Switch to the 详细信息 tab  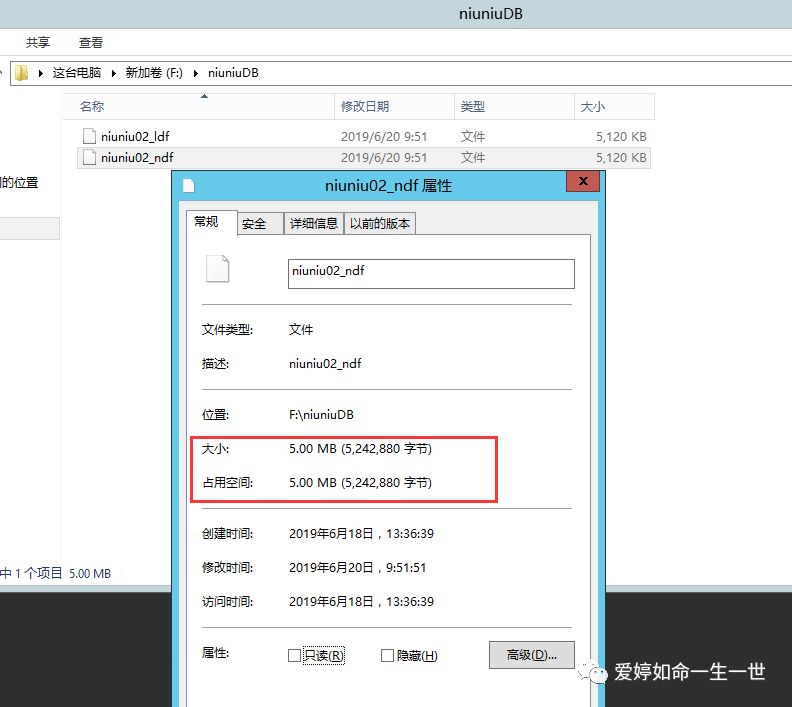[x=314, y=224]
